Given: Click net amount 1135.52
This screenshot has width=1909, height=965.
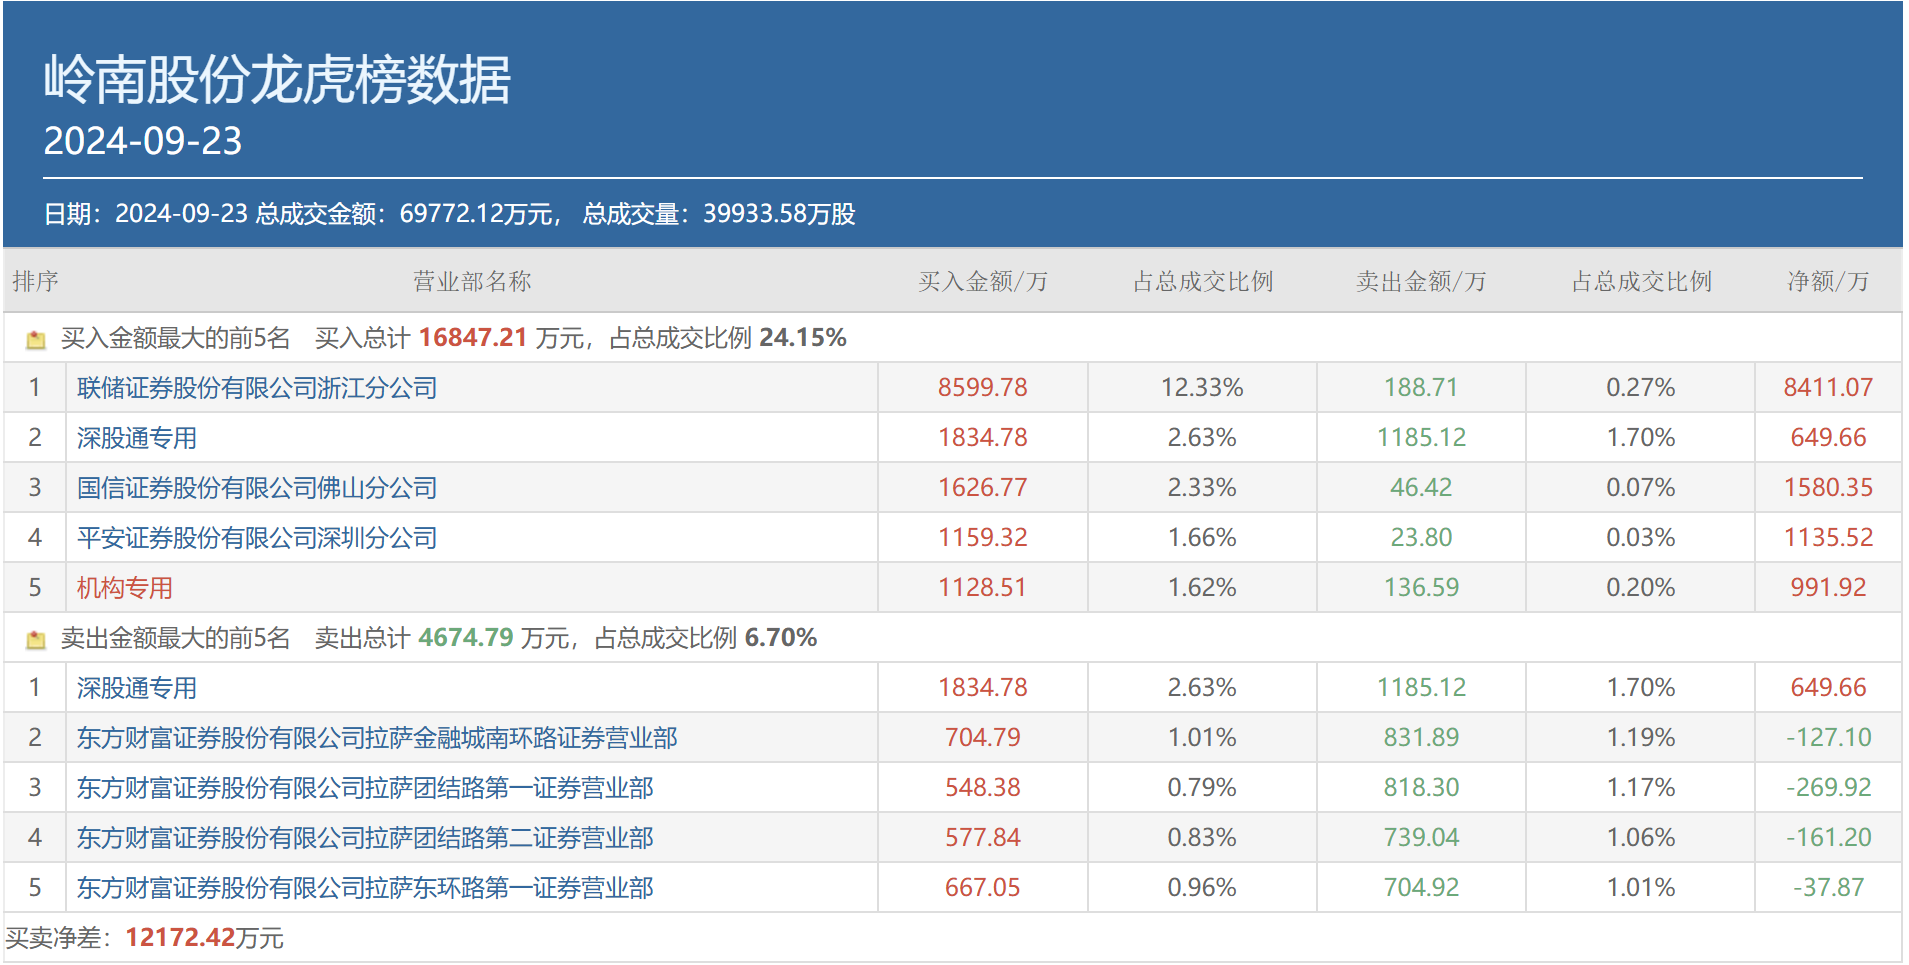Looking at the screenshot, I should coord(1828,538).
